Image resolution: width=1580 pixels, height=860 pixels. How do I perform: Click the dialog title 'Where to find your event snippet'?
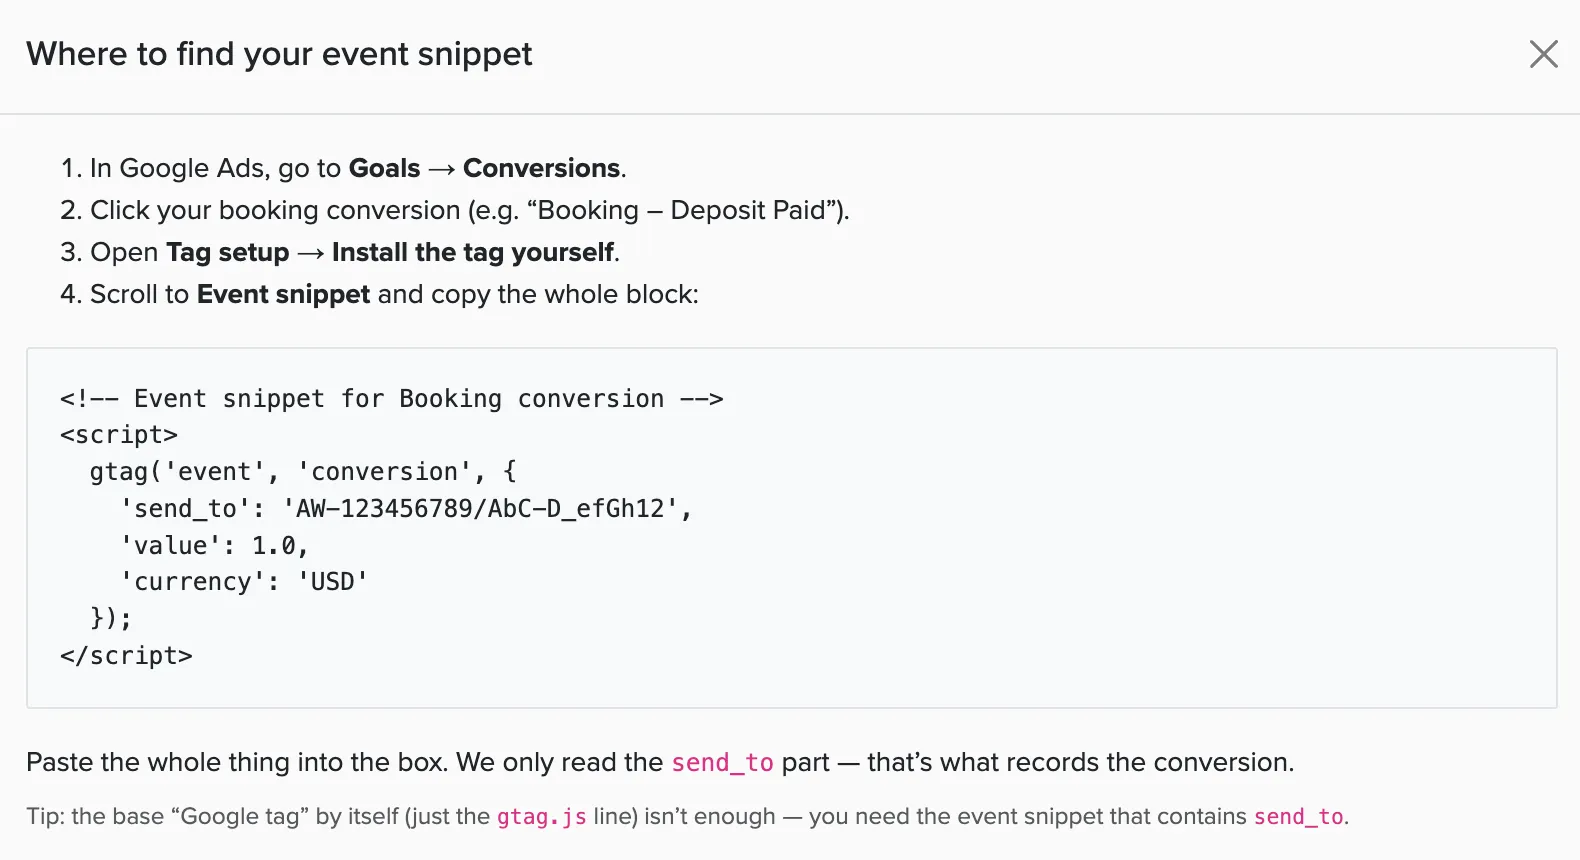(279, 54)
